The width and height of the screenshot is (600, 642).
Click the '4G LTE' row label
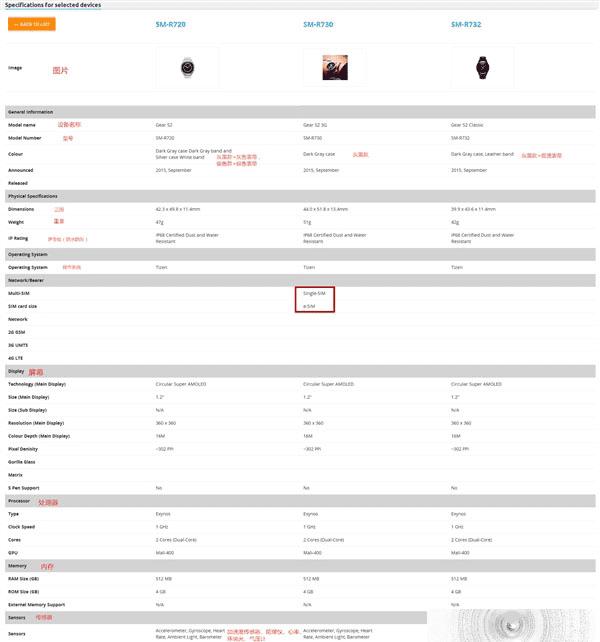pyautogui.click(x=16, y=358)
